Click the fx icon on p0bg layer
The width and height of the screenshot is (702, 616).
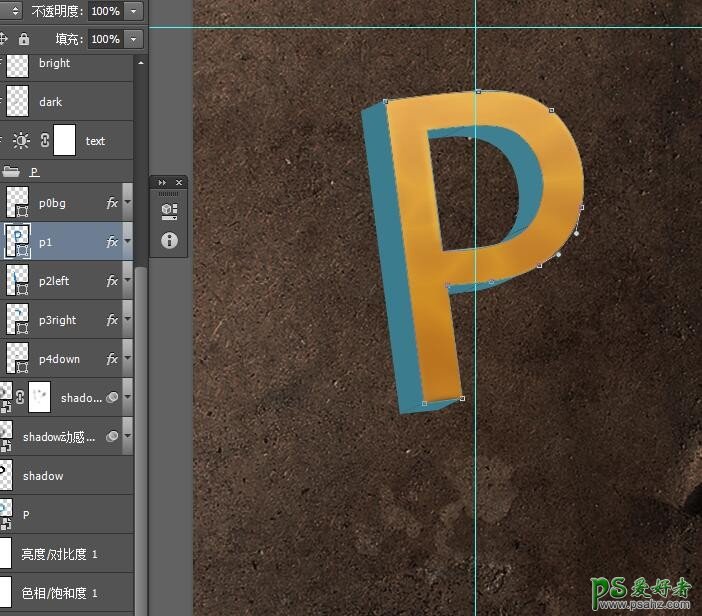(x=112, y=203)
